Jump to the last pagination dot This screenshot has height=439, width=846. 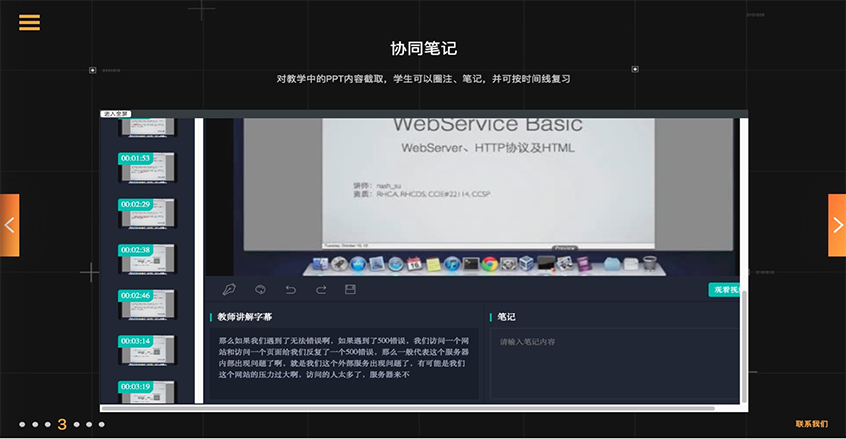coord(102,424)
